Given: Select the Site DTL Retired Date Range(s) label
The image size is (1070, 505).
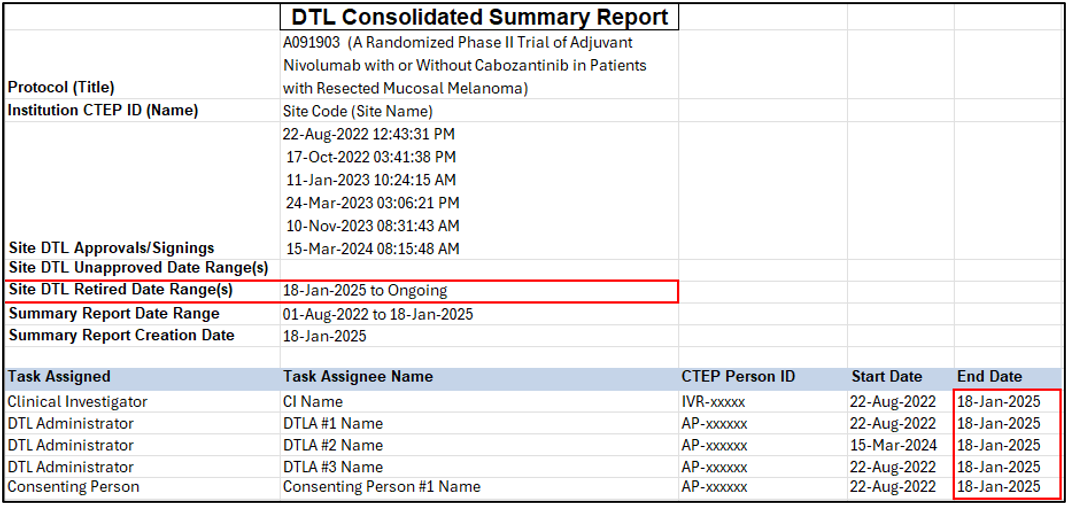Looking at the screenshot, I should pyautogui.click(x=120, y=289).
